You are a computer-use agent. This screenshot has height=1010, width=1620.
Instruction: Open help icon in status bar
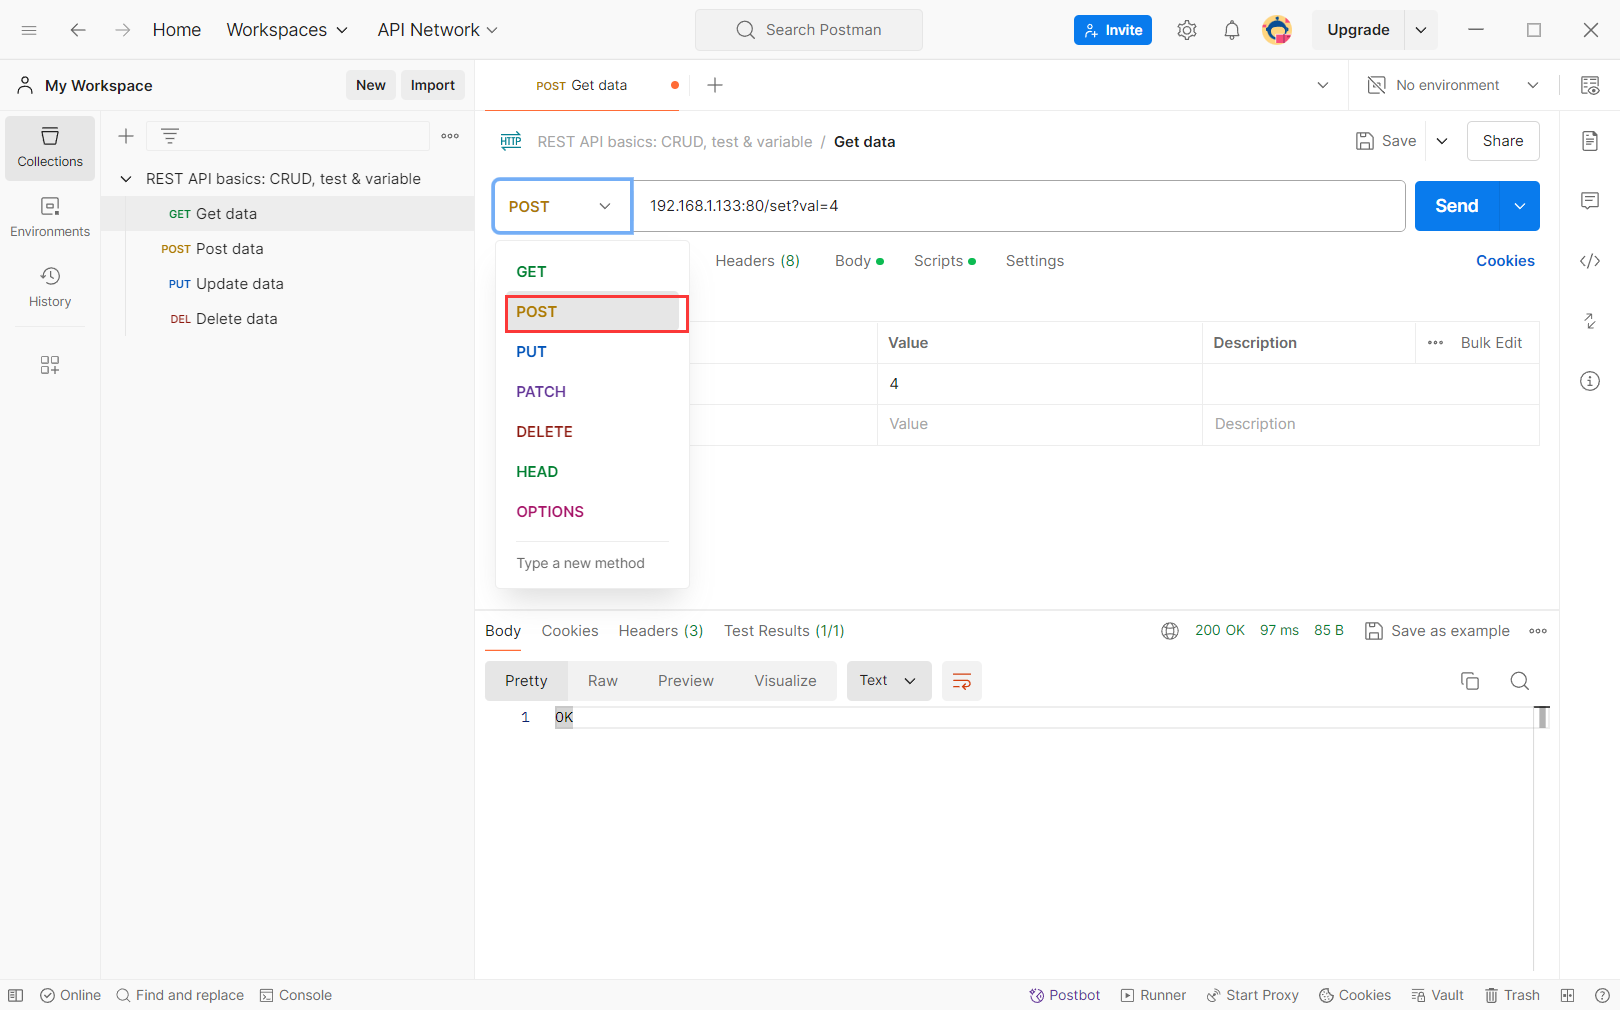1602,995
